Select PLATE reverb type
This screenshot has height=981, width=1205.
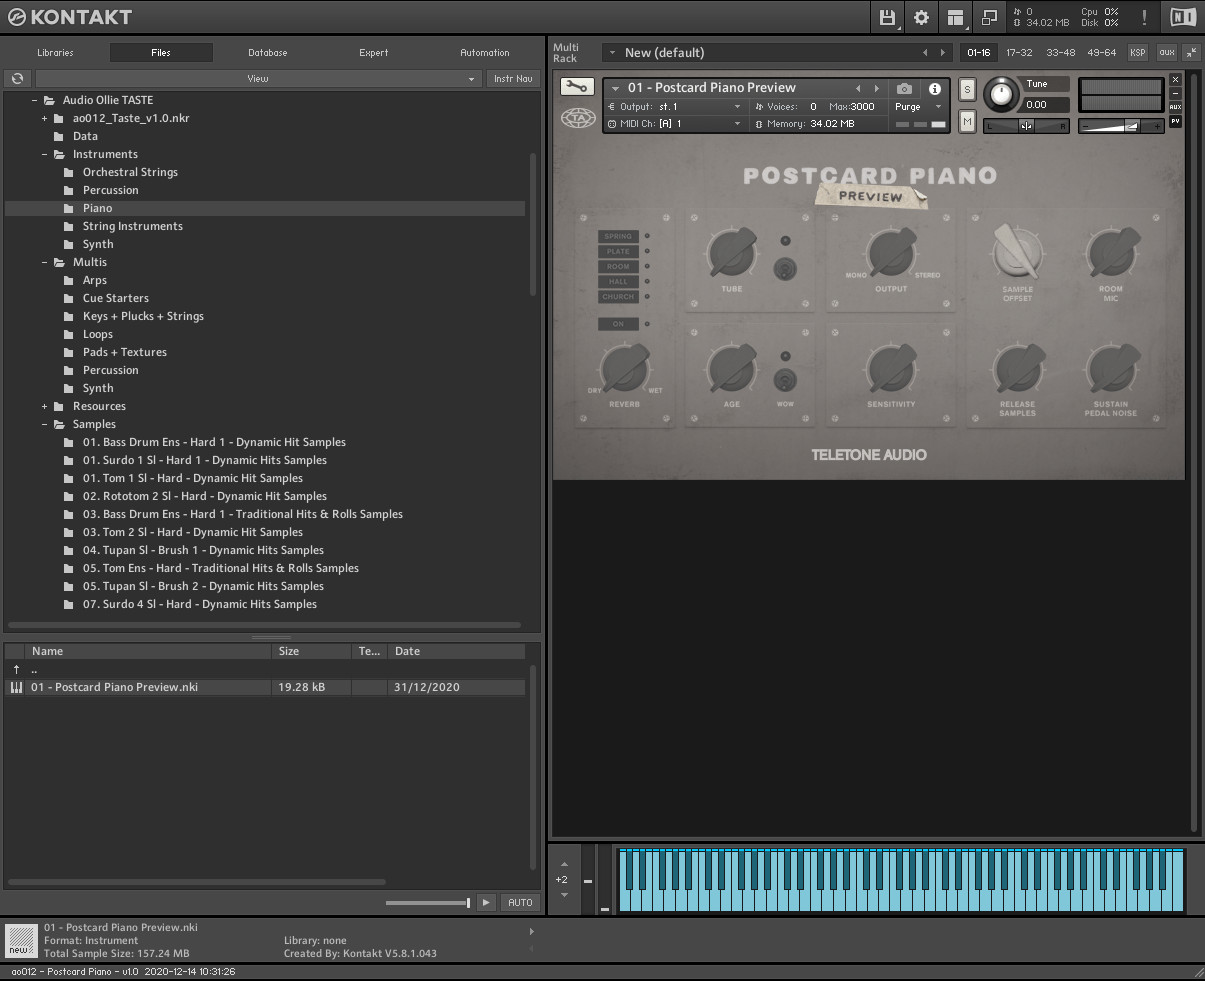(x=618, y=252)
